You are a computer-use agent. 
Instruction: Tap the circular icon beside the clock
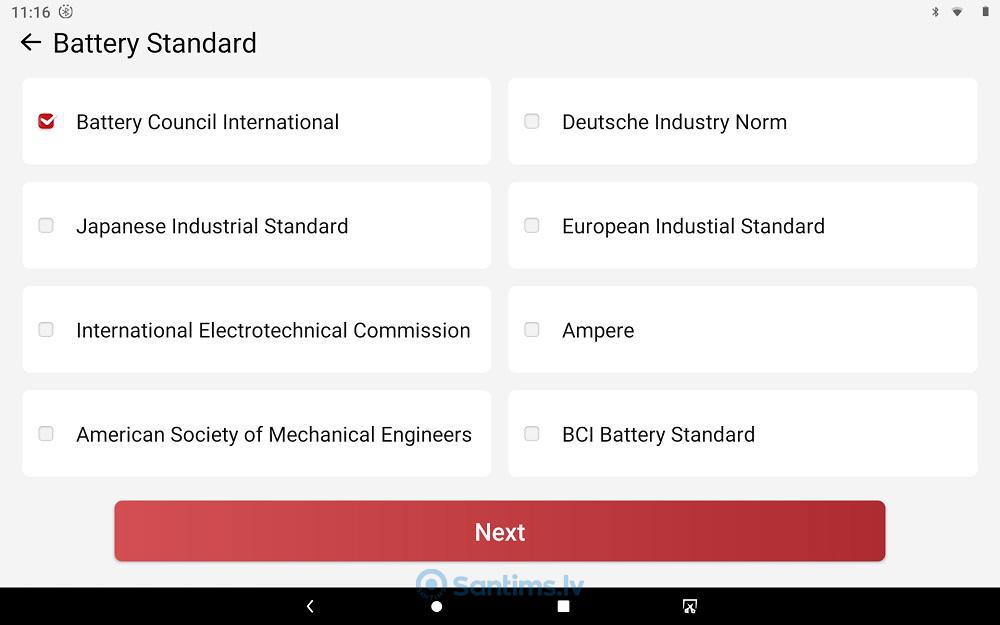coord(66,11)
